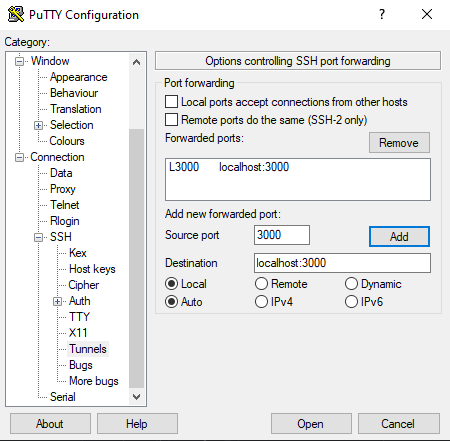The width and height of the screenshot is (450, 441).
Task: Select the Remote radio button
Action: [261, 284]
